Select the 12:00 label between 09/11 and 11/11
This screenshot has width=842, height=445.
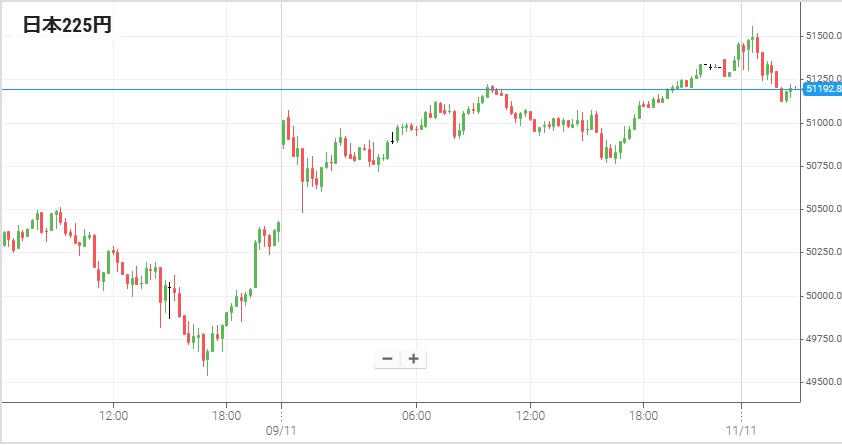coord(530,414)
